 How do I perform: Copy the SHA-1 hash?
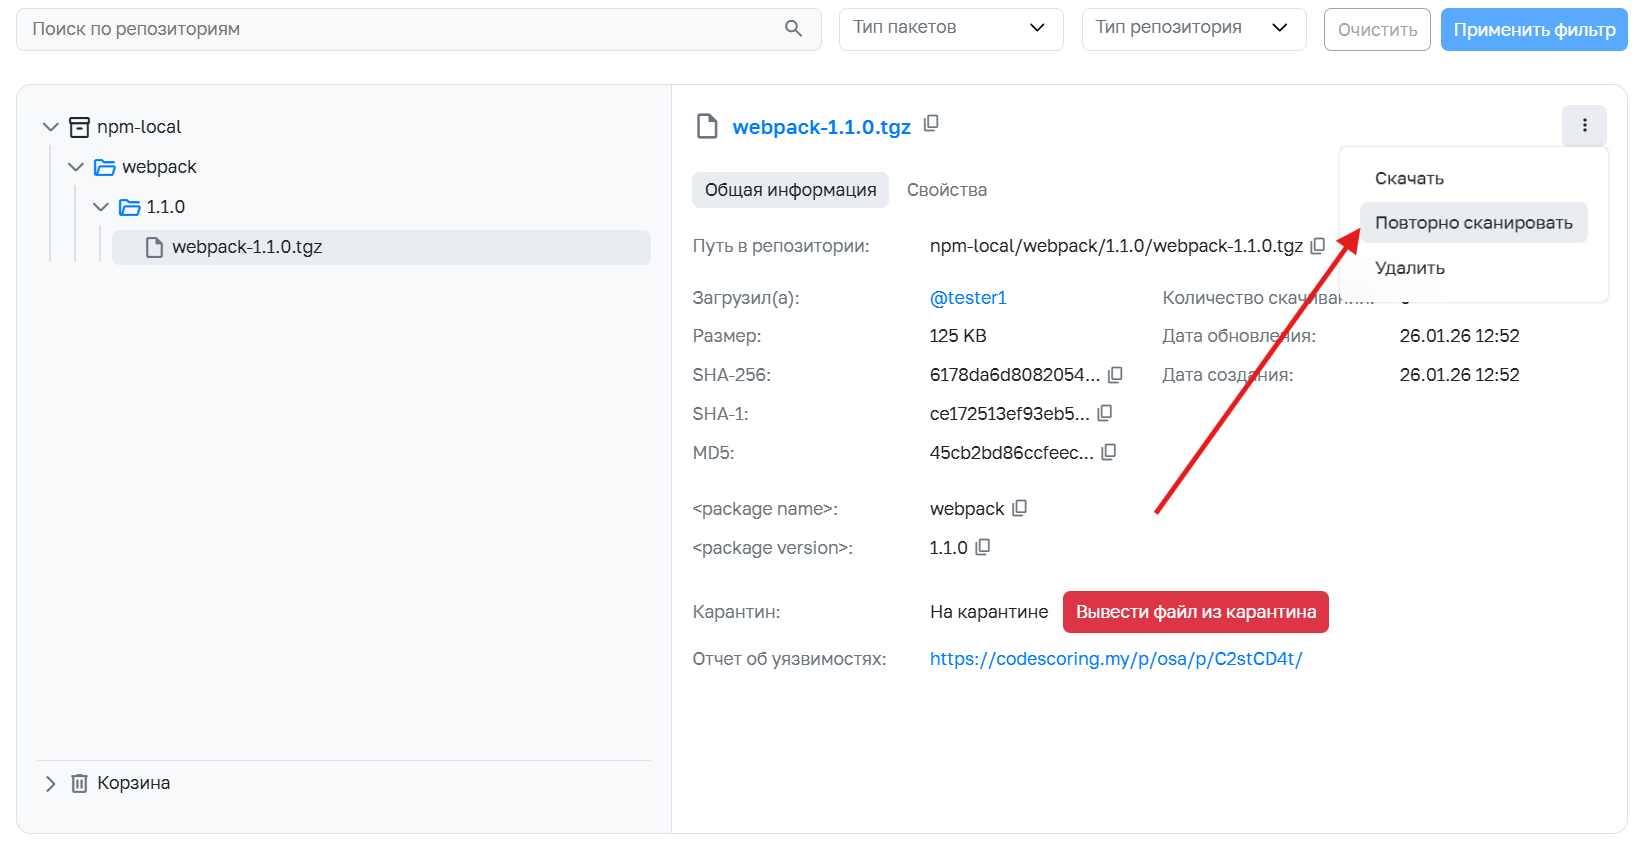tap(1105, 413)
